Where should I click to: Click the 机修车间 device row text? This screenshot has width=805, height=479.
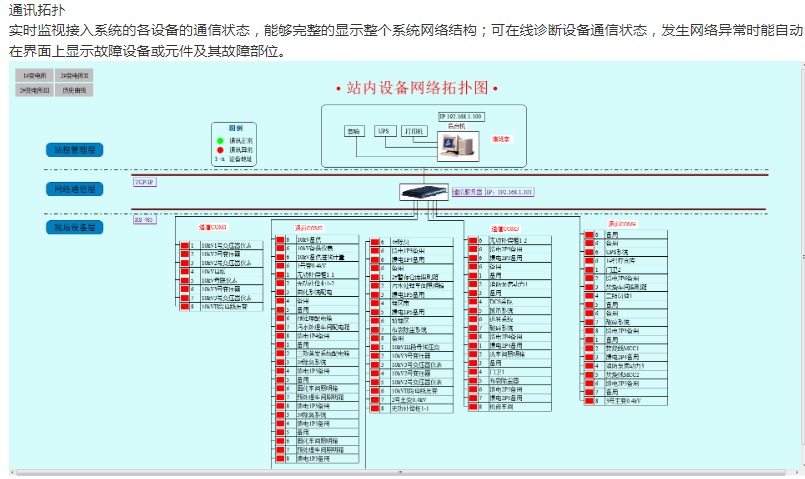coord(502,407)
